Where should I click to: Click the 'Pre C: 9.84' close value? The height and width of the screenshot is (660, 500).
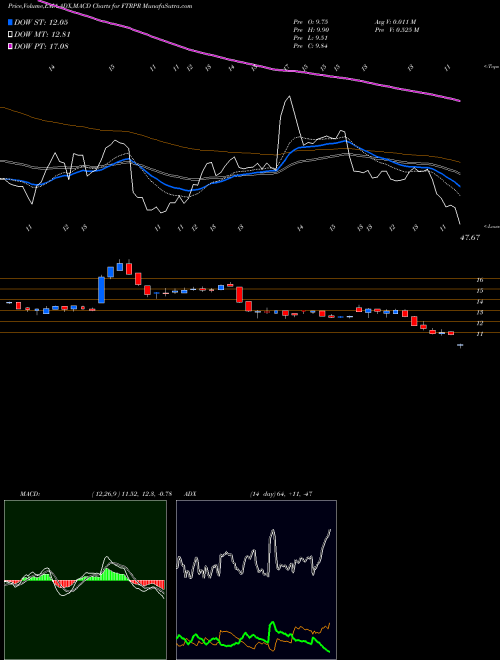coord(311,46)
